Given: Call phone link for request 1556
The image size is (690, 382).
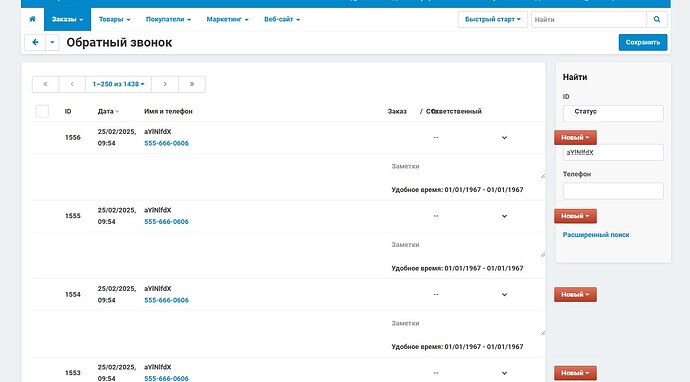Looking at the screenshot, I should coord(166,143).
